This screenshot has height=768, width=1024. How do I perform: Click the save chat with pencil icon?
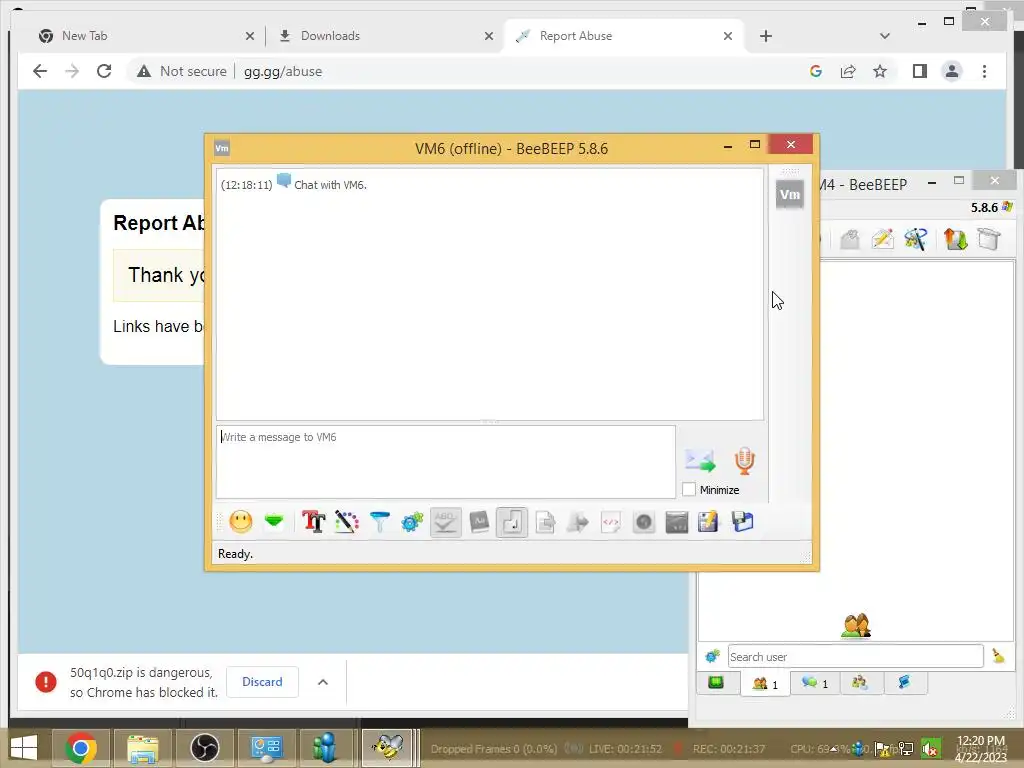(709, 522)
